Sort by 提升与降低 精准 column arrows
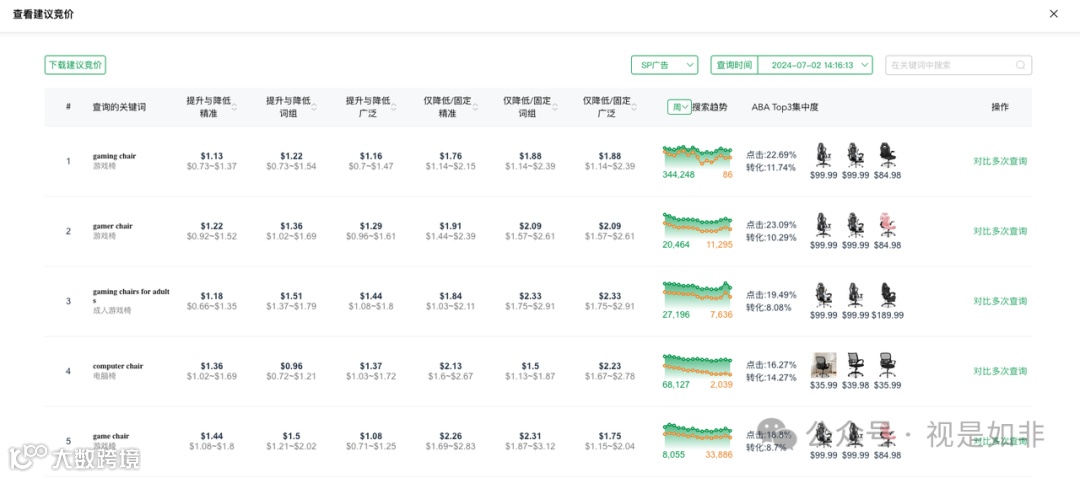The image size is (1080, 478). click(234, 107)
